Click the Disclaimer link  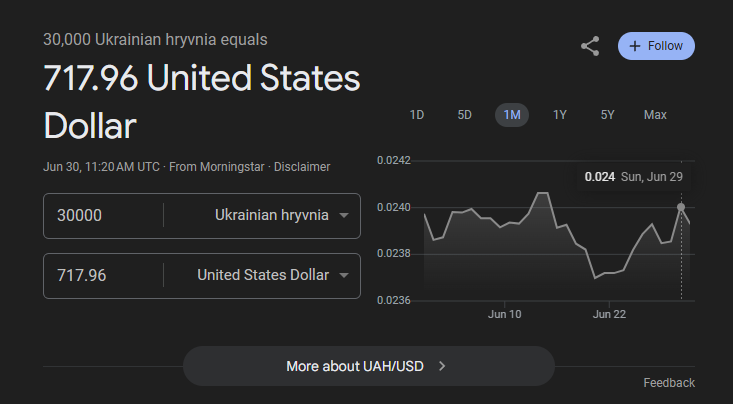coord(302,167)
